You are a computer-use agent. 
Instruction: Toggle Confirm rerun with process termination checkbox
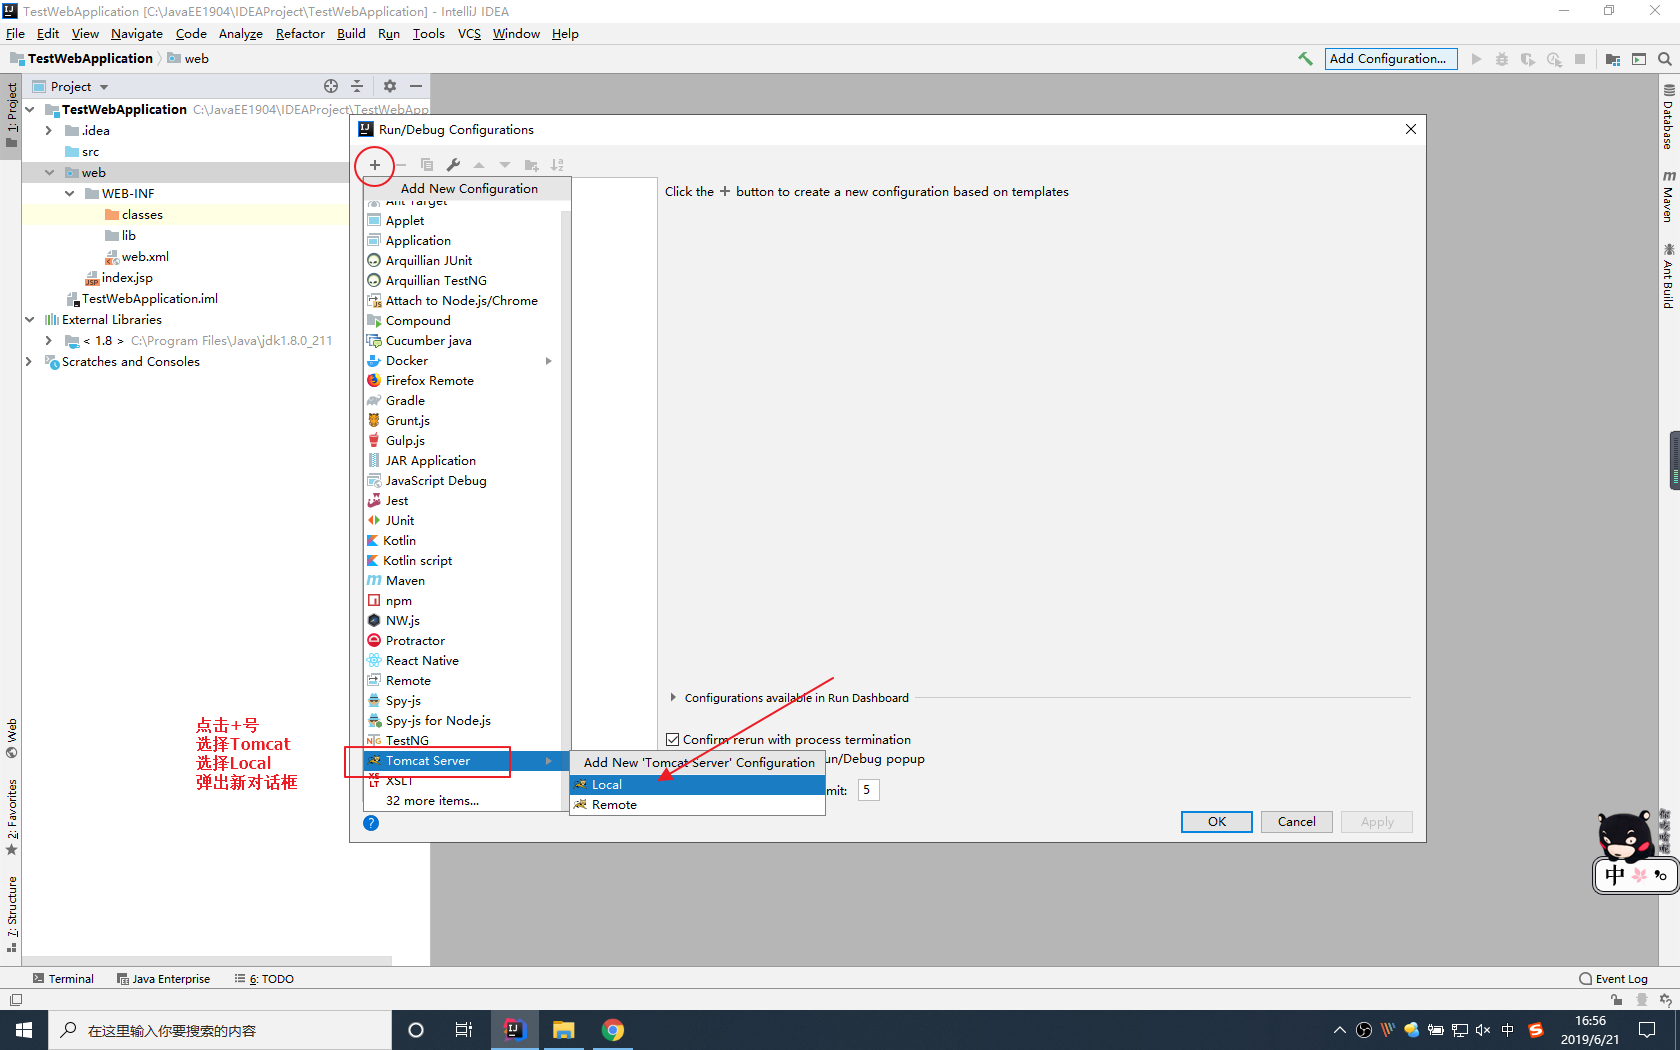click(673, 740)
